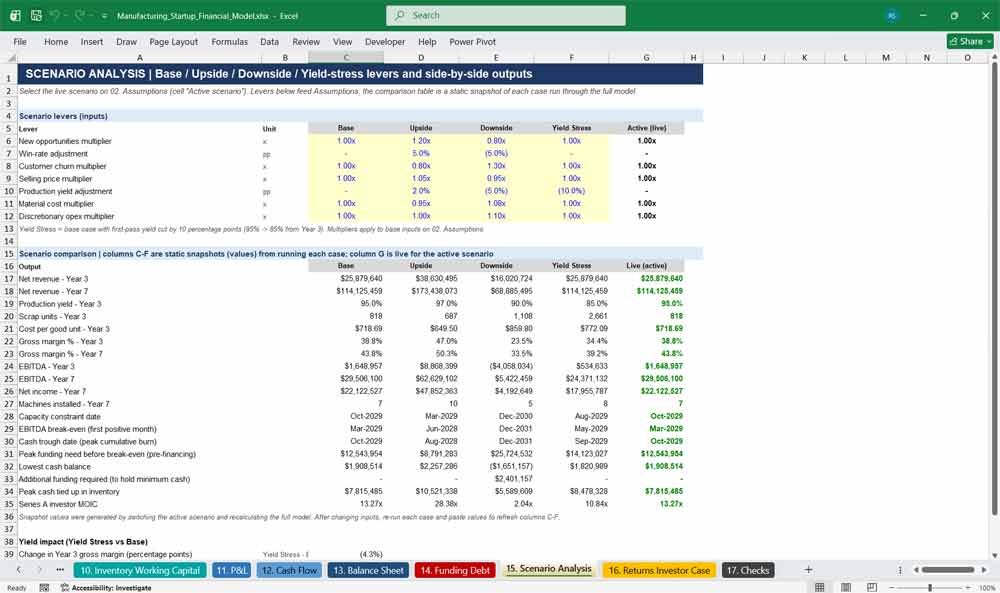Viewport: 1000px width, 593px height.
Task: Switch to 14. Funding Debt sheet tab
Action: [455, 571]
